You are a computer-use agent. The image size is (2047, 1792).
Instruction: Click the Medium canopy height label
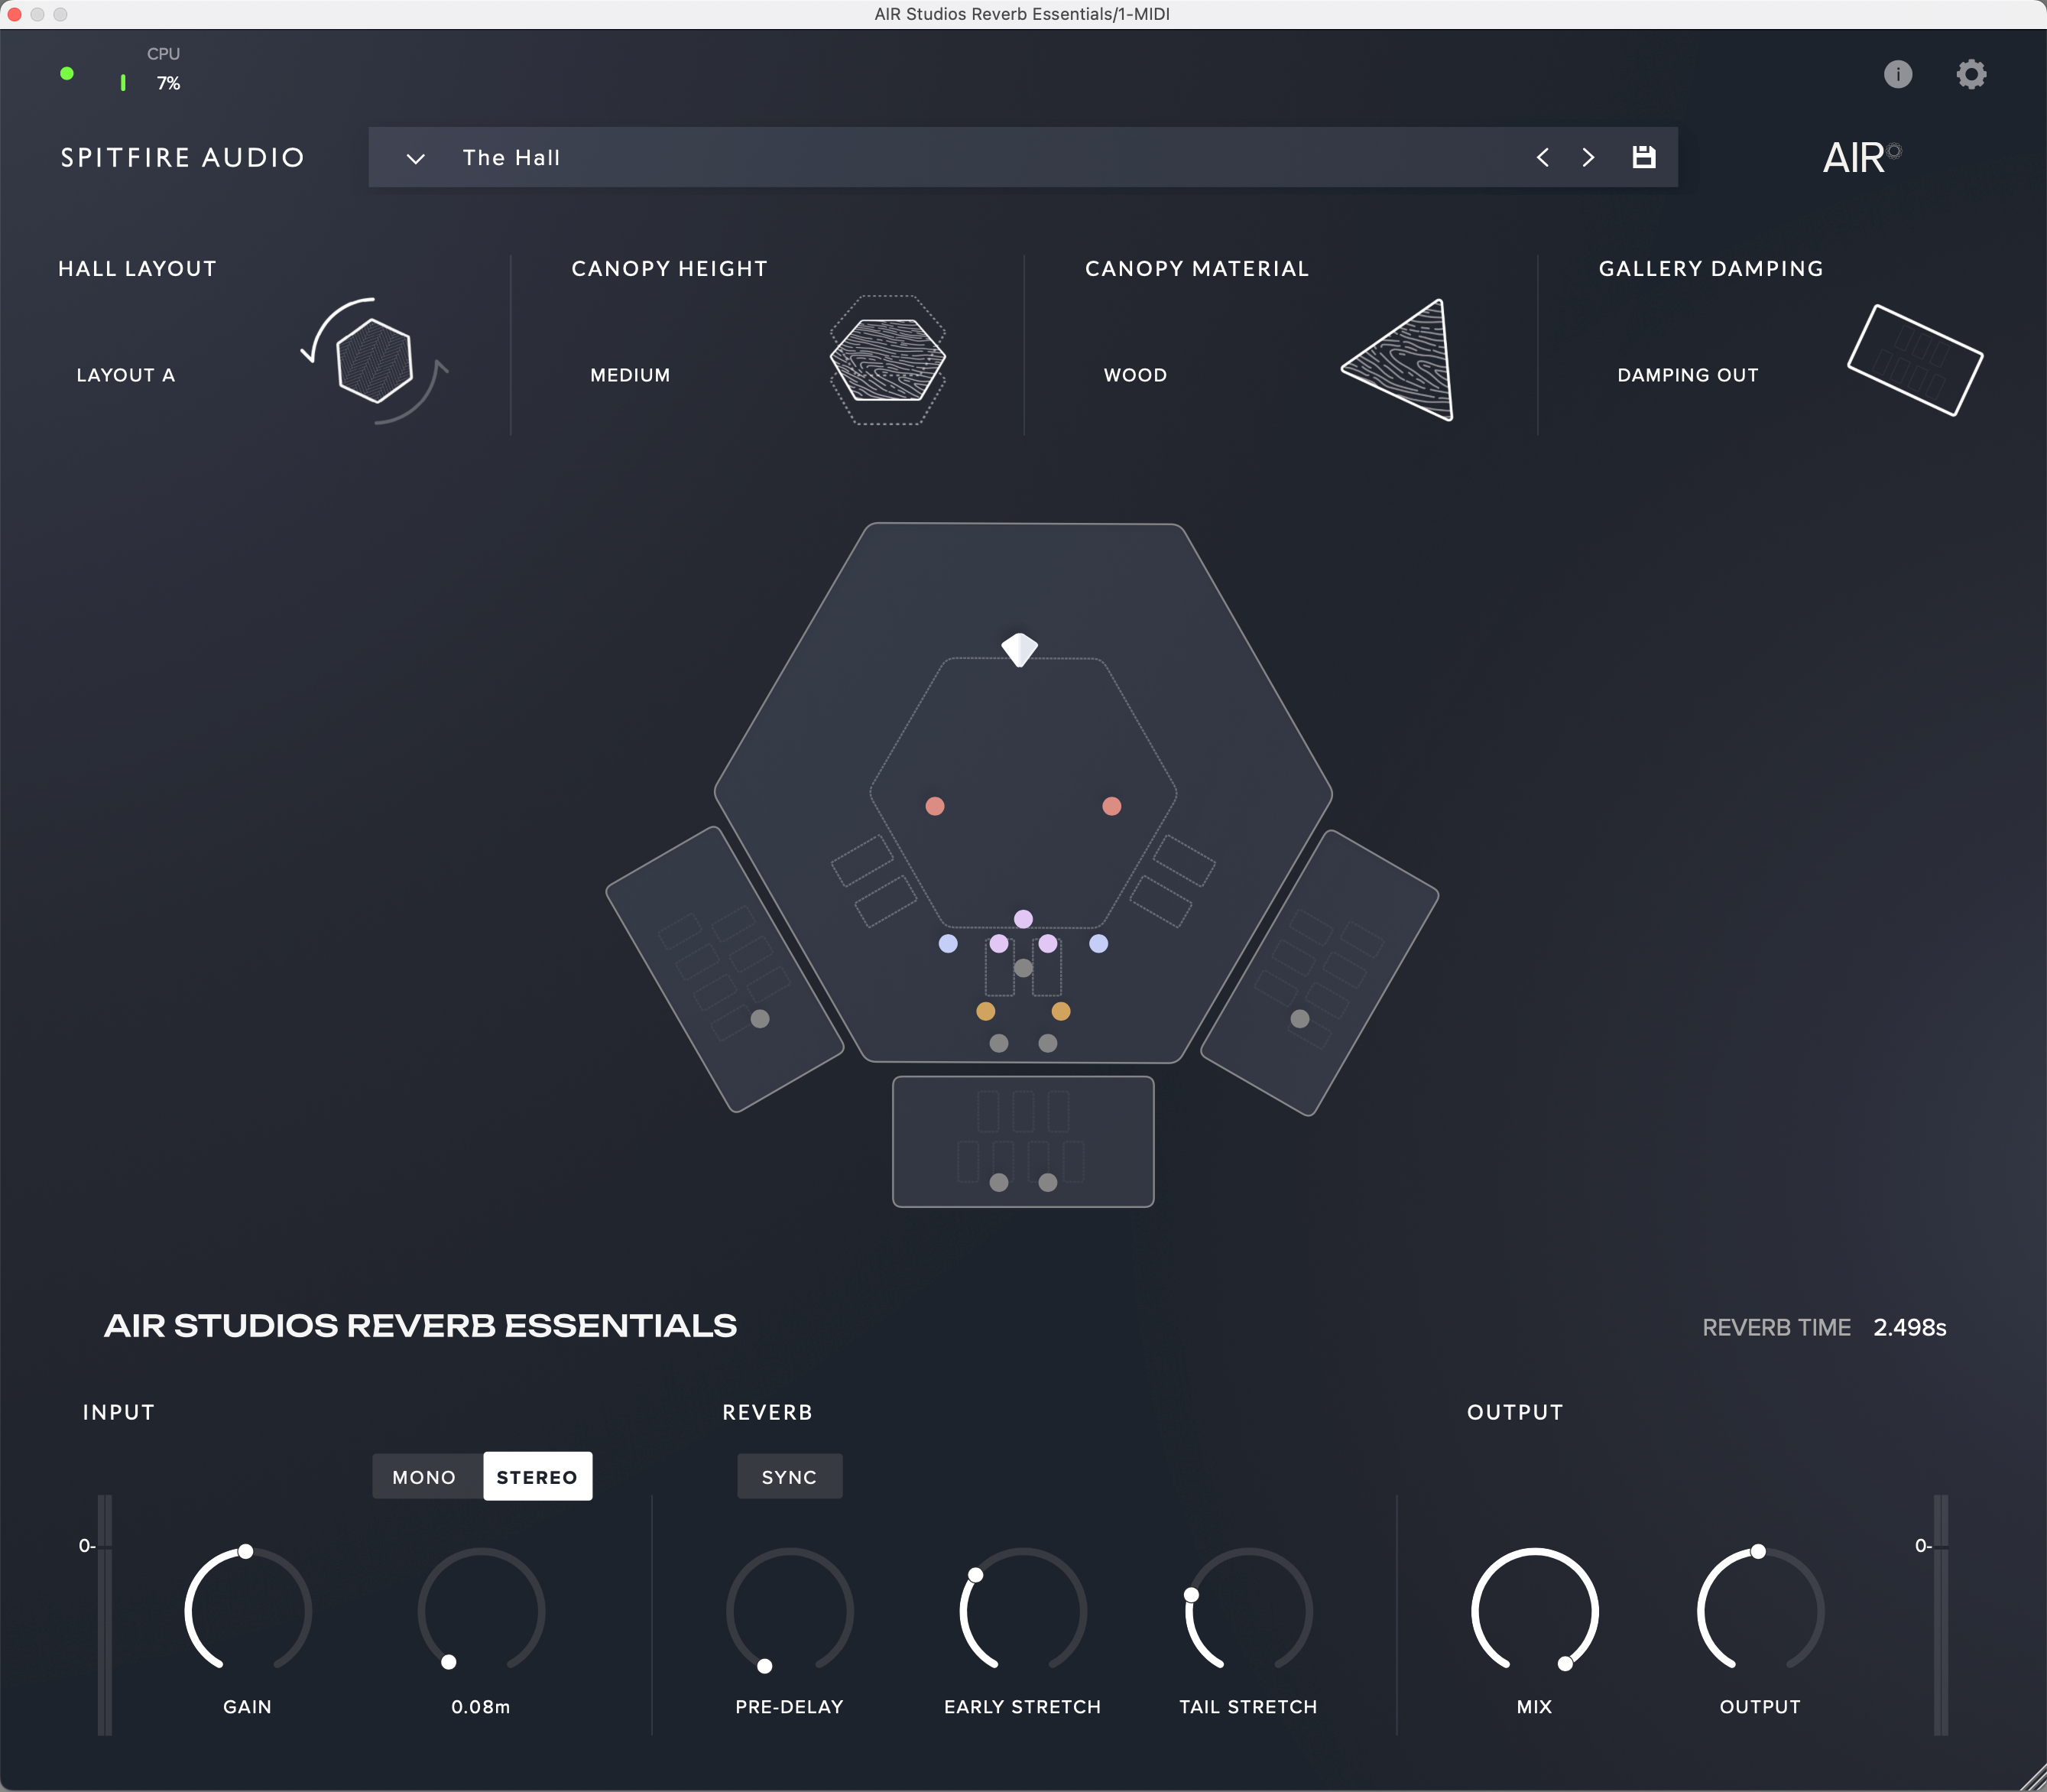630,375
